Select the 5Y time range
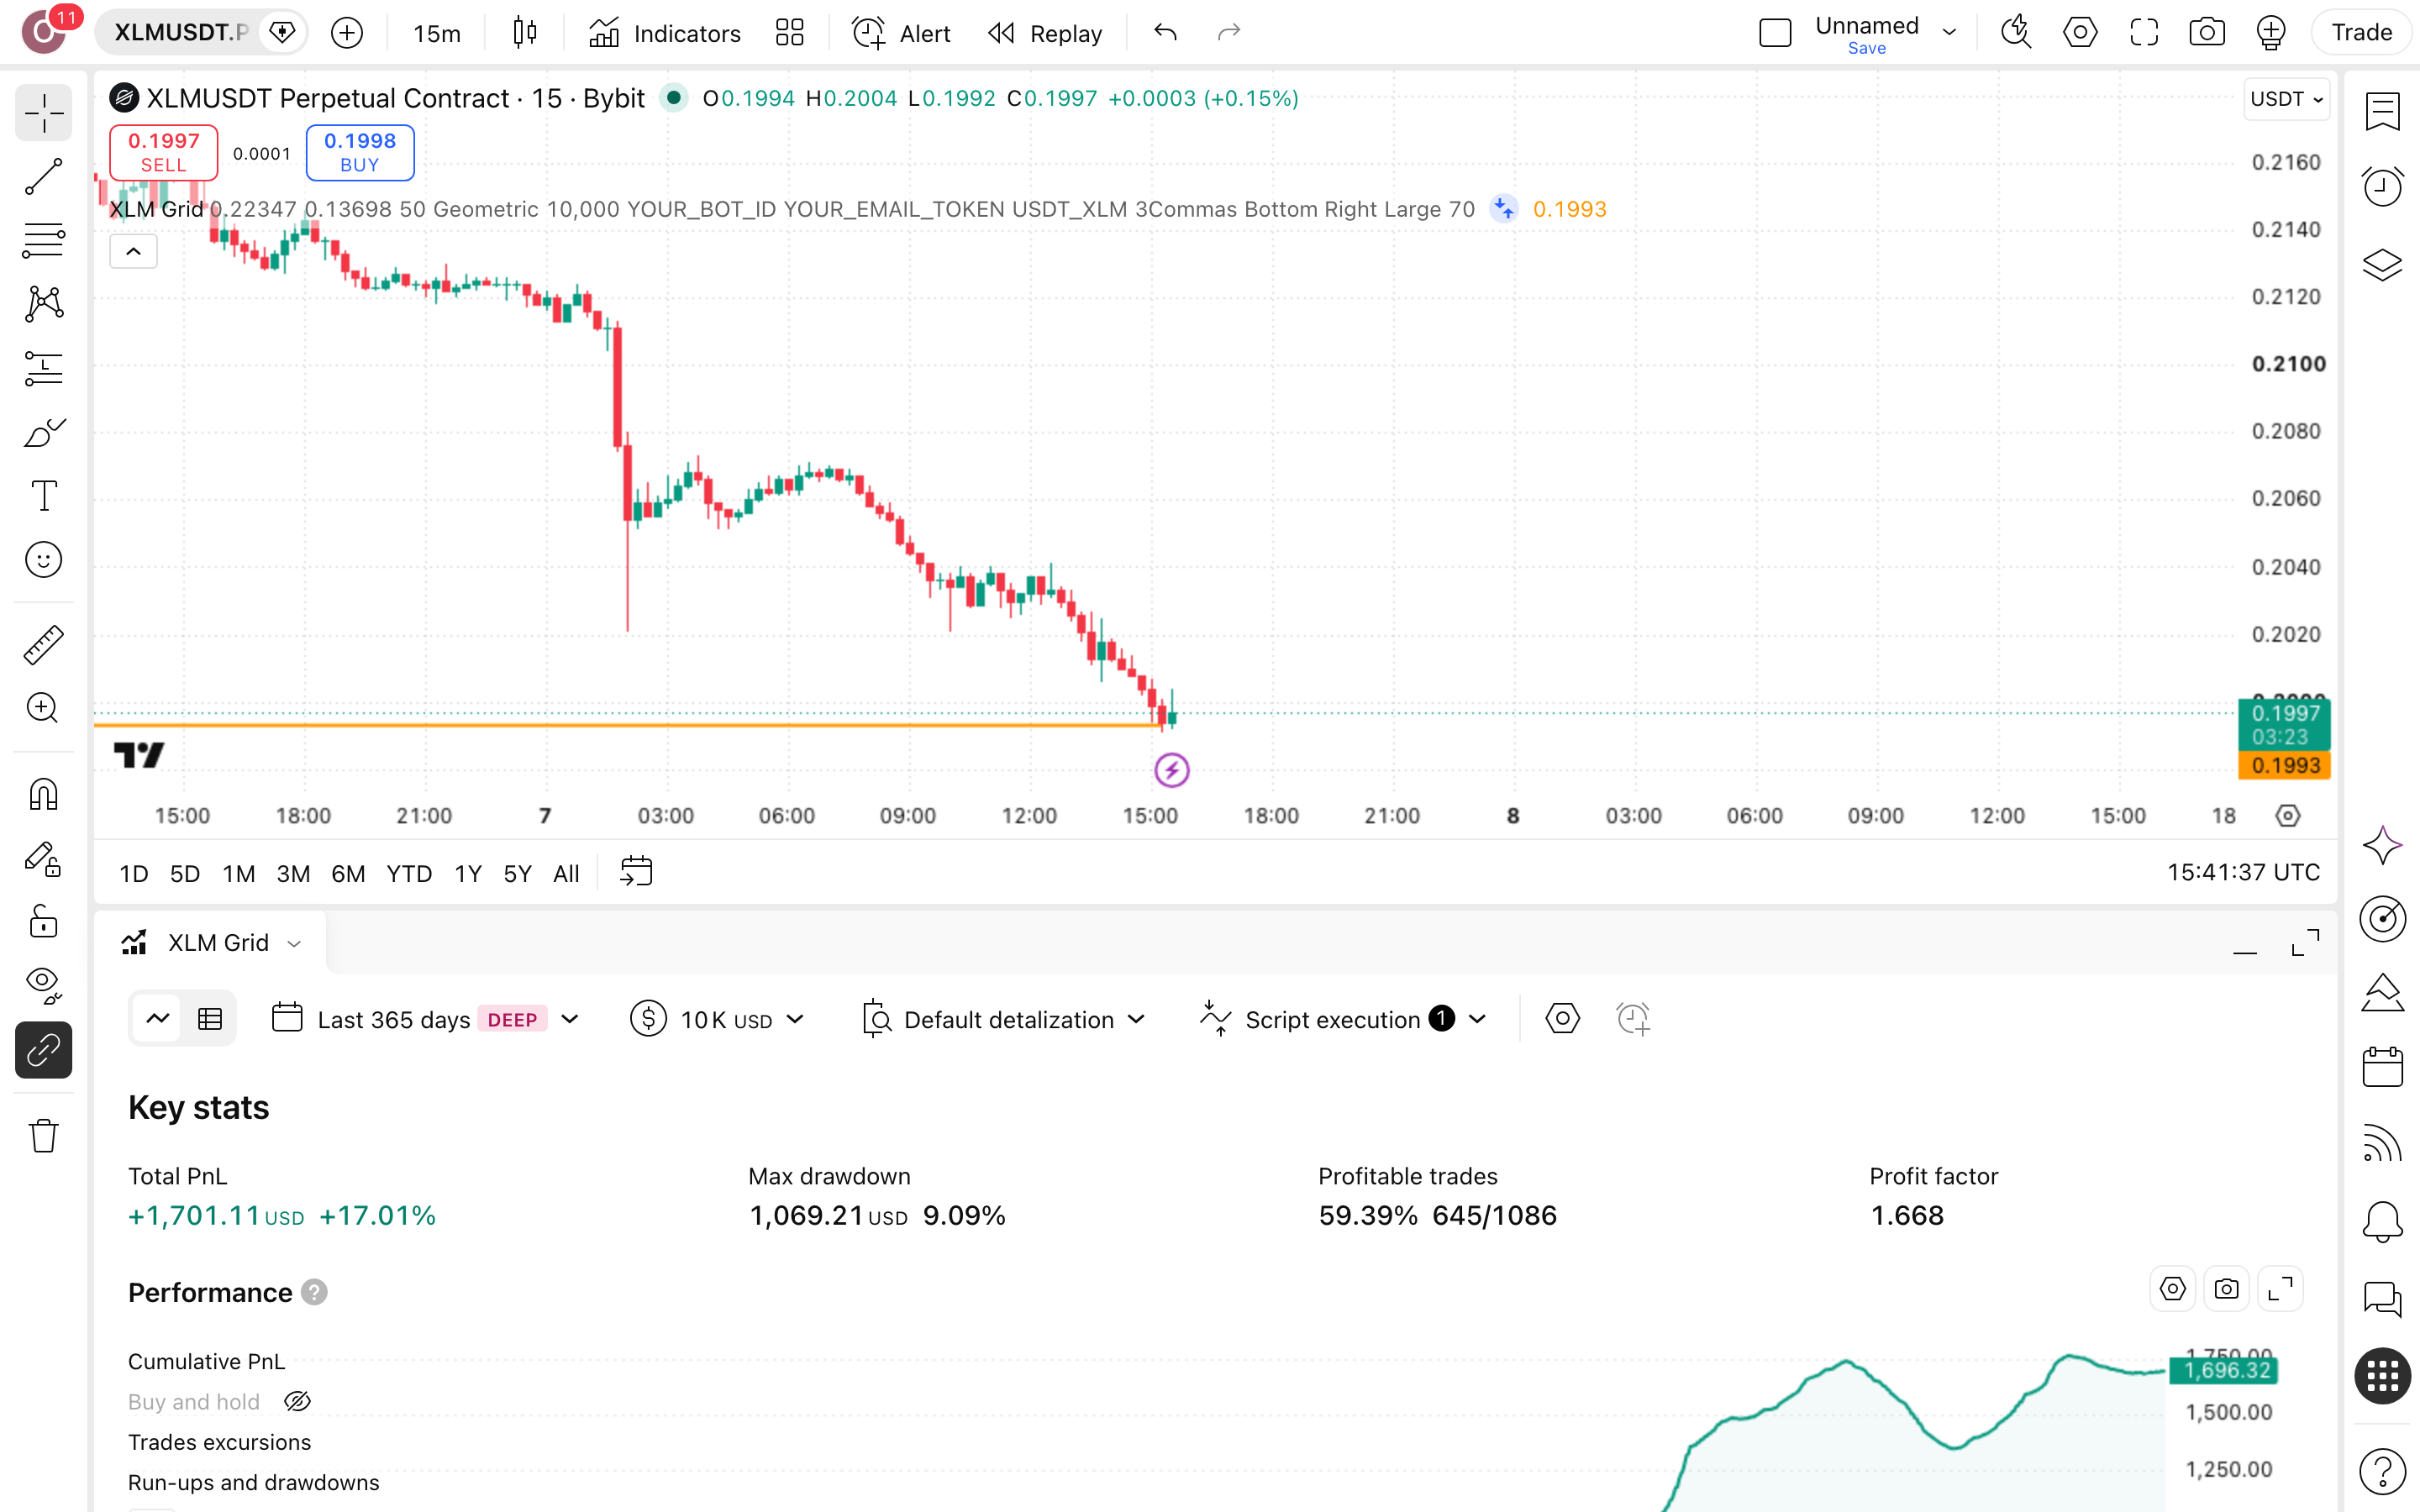Image resolution: width=2420 pixels, height=1512 pixels. click(517, 873)
